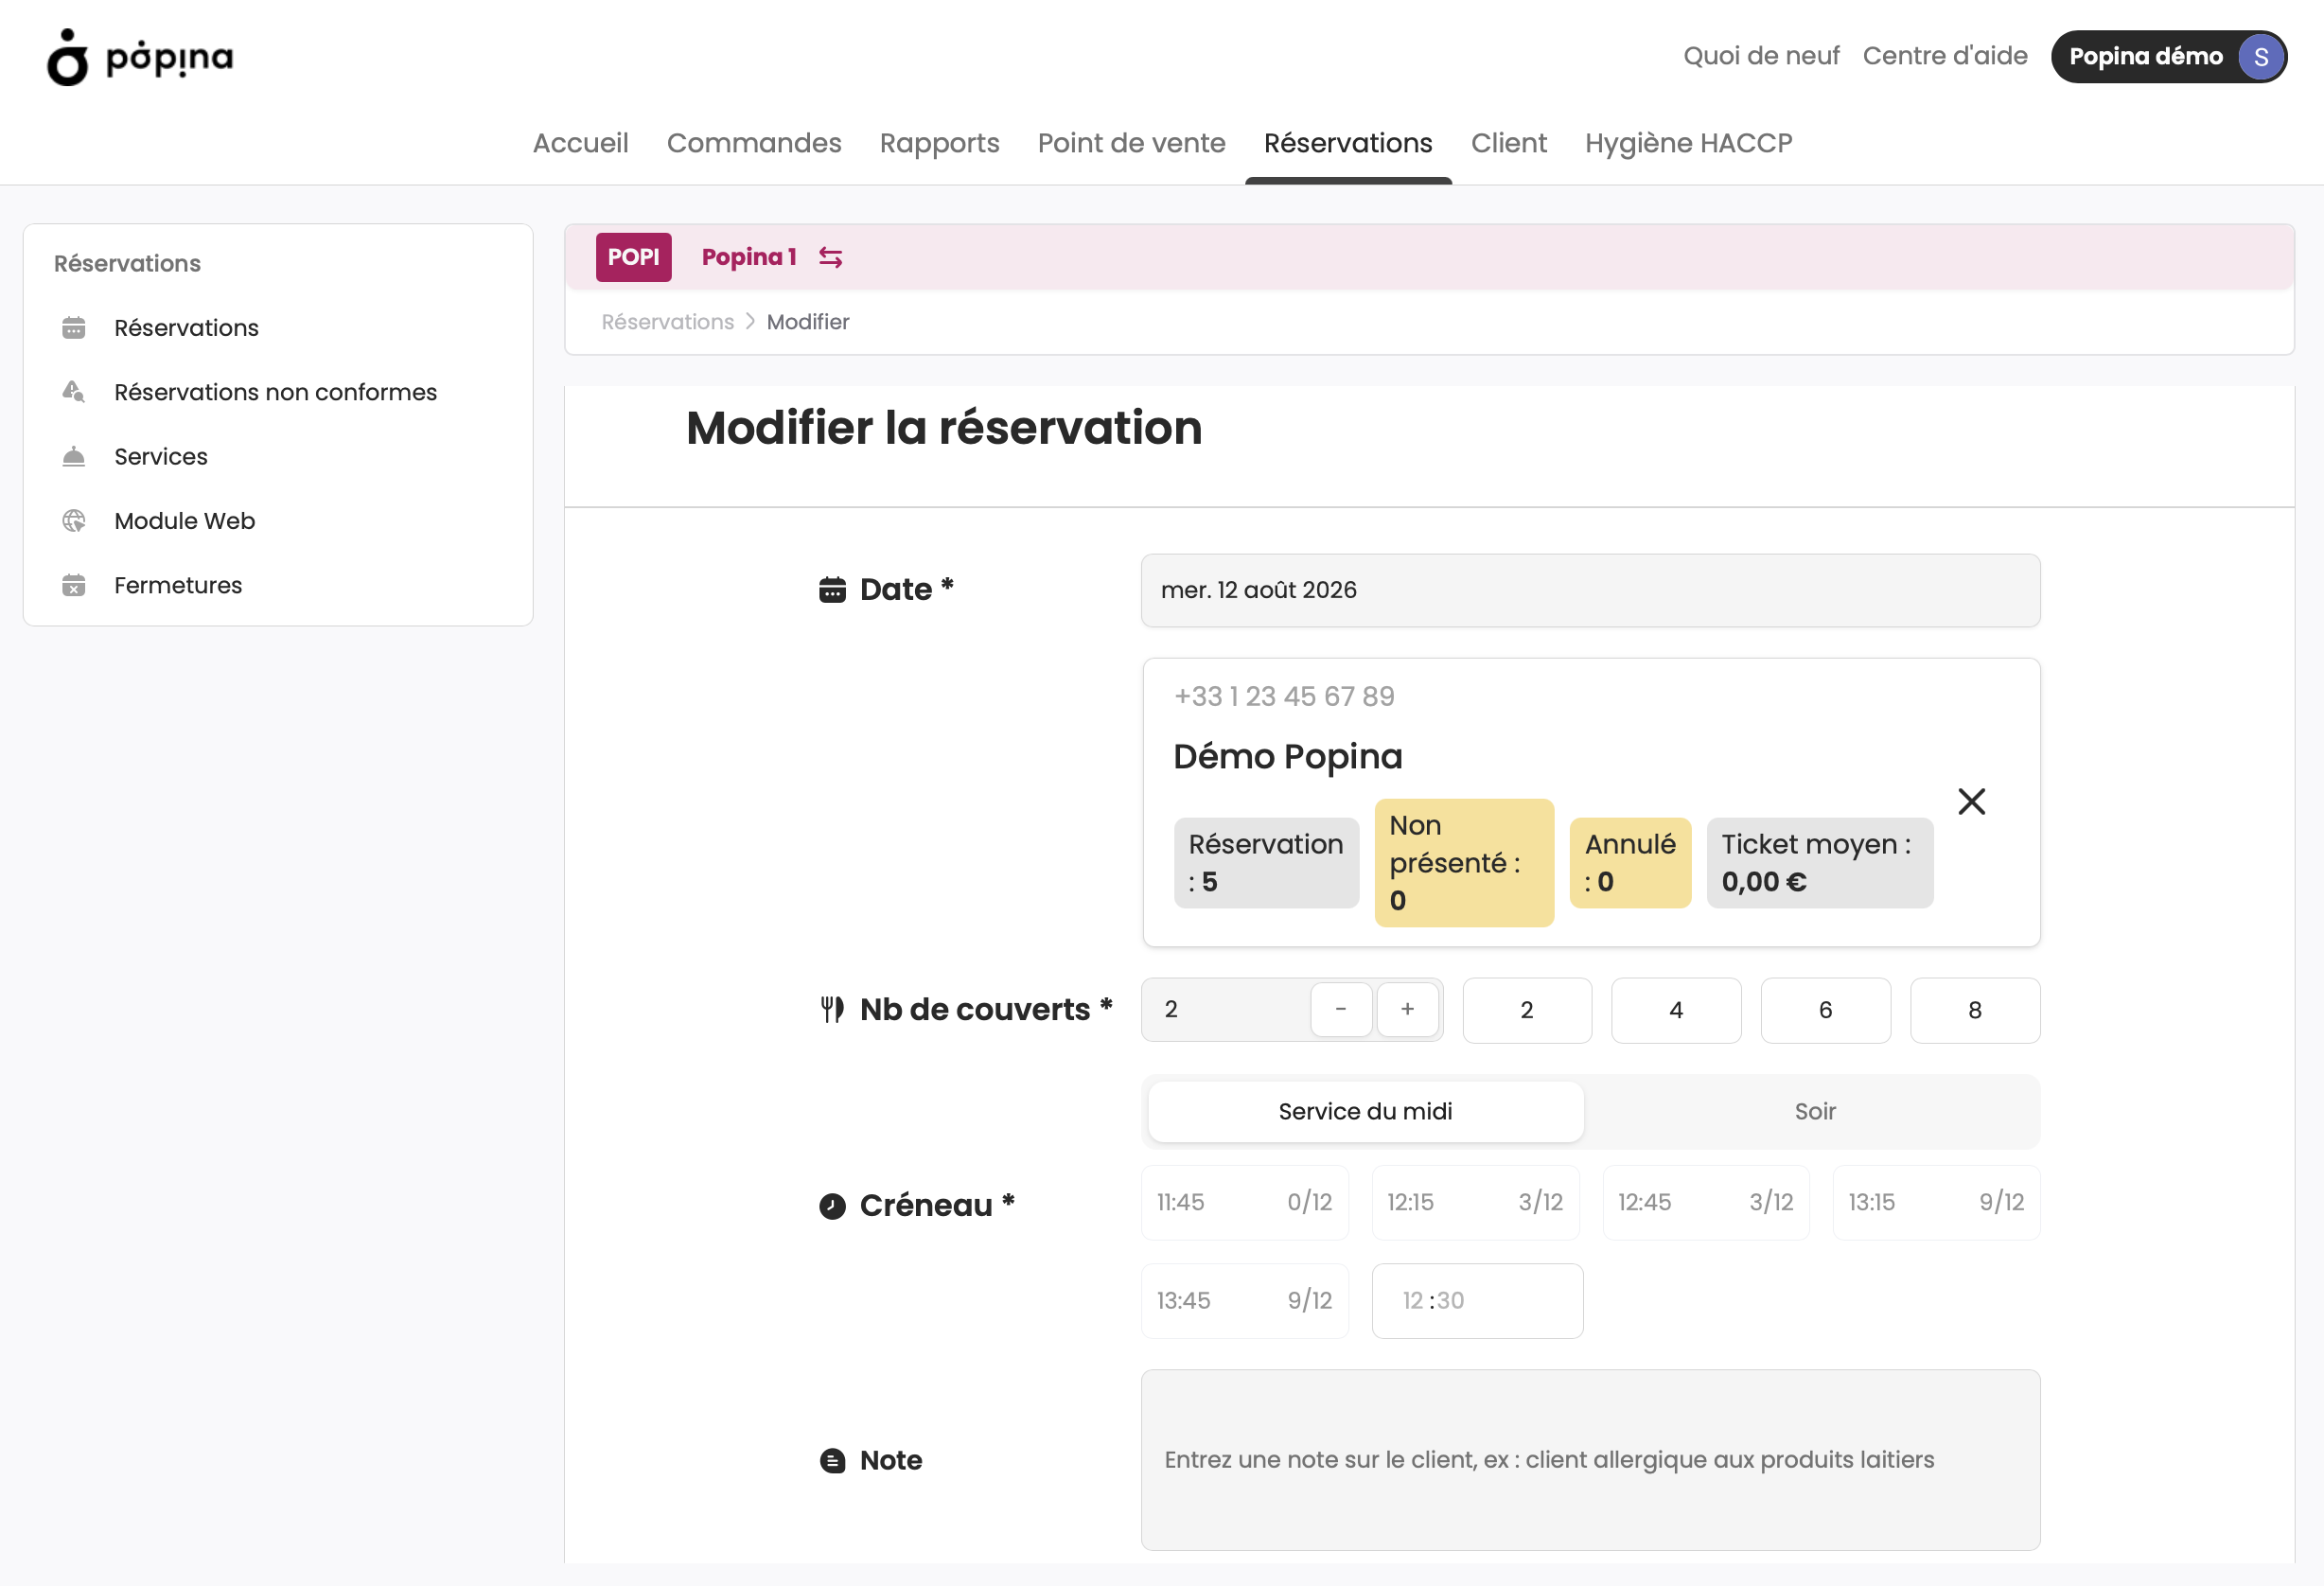Screen dimensions: 2324x1586
Task: Switch establishment with swap arrows icon
Action: [830, 257]
